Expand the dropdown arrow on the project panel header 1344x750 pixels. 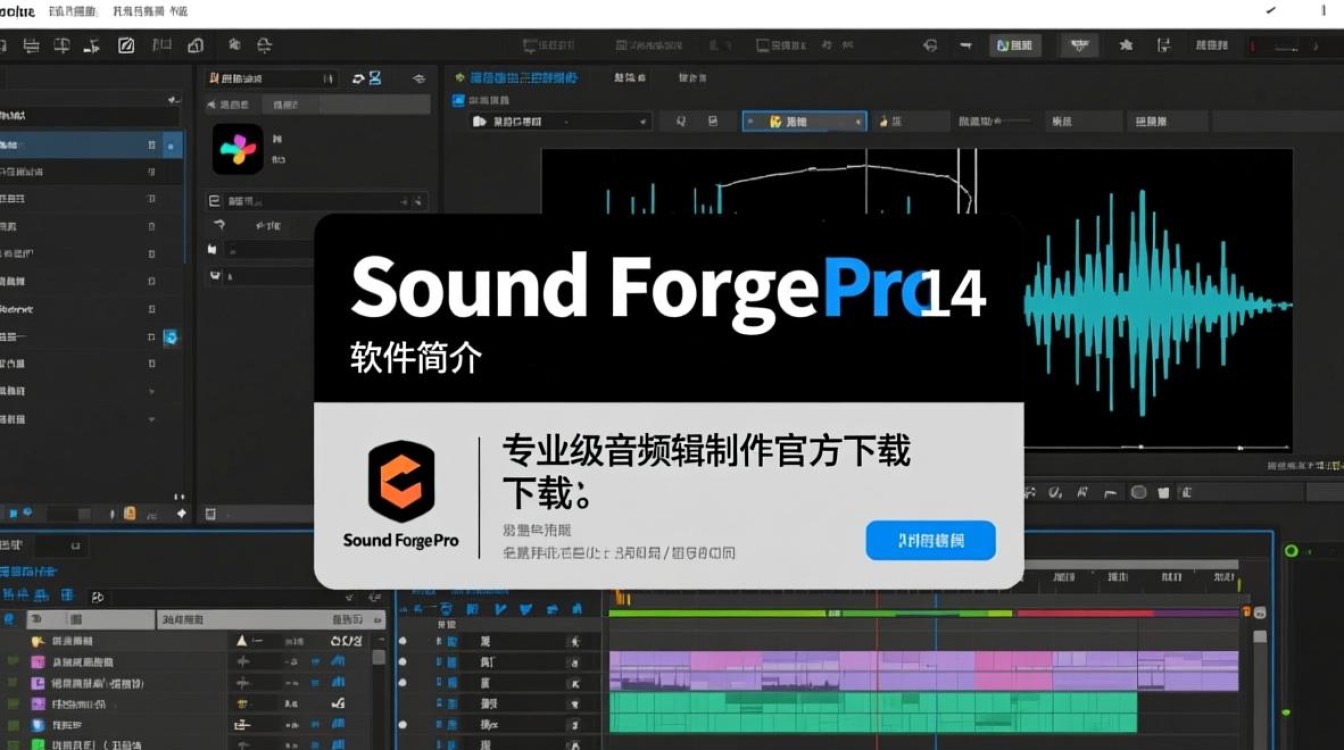point(418,78)
